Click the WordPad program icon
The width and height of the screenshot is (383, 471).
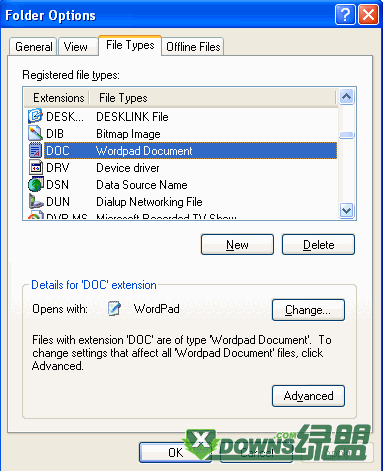[114, 308]
